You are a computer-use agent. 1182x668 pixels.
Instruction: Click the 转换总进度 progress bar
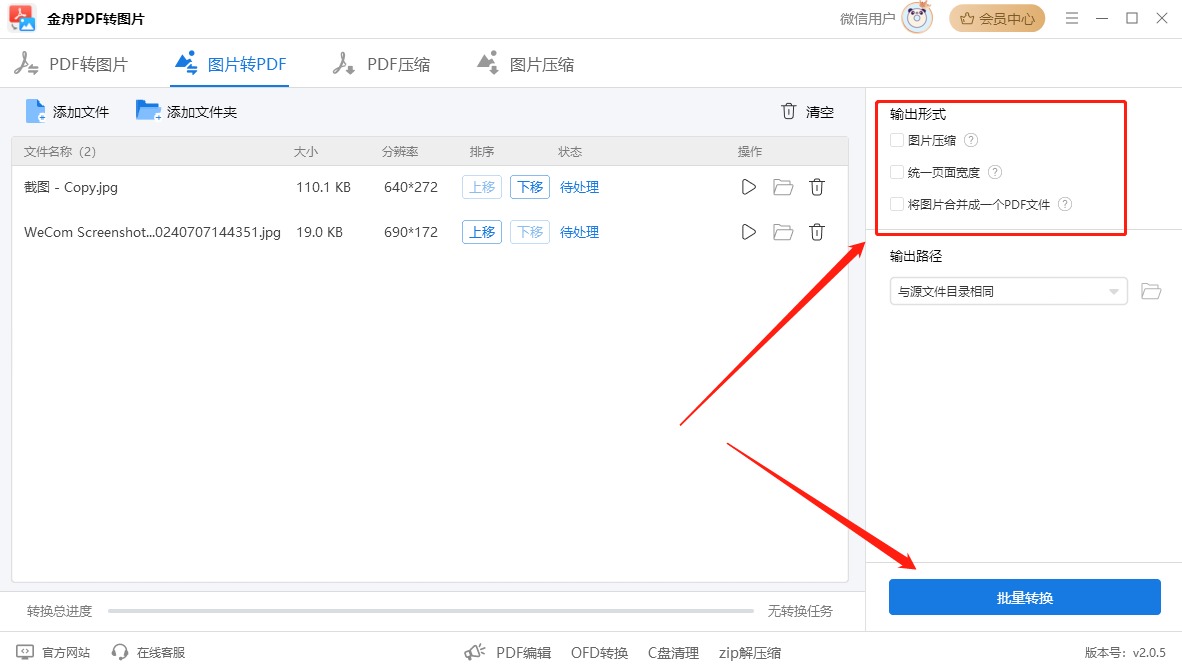(x=430, y=610)
